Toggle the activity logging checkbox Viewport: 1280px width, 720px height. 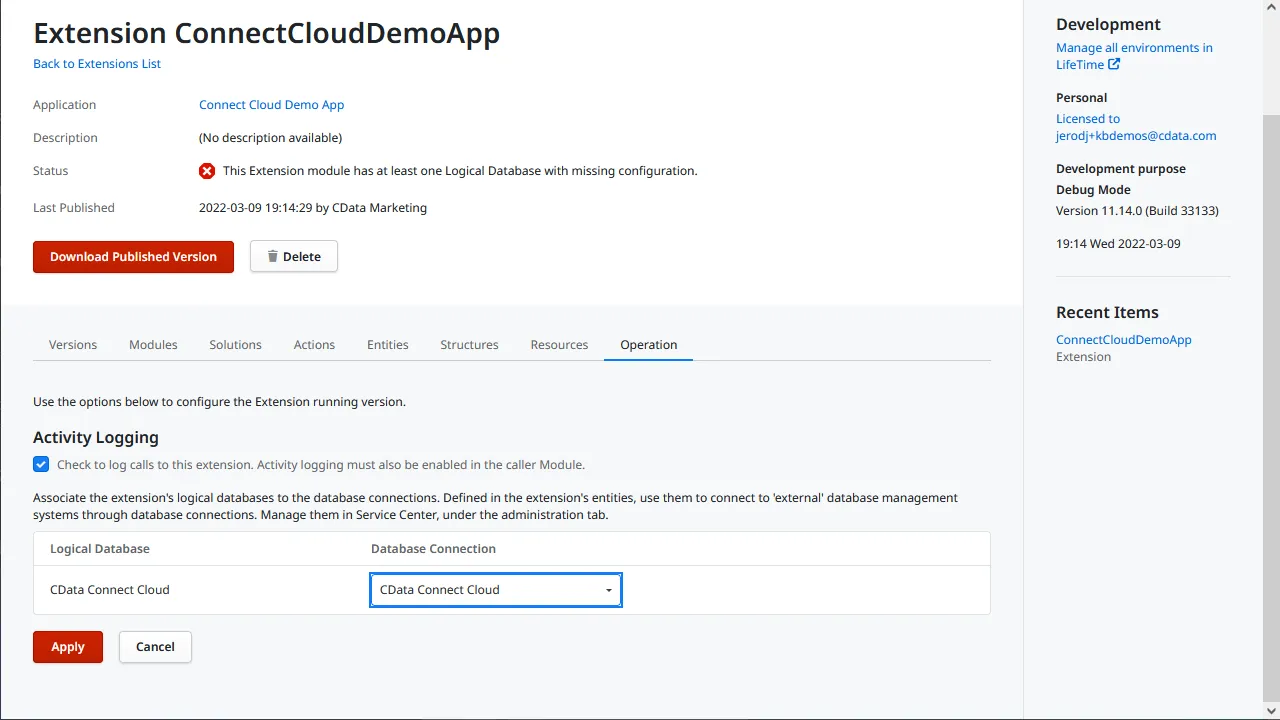tap(41, 464)
